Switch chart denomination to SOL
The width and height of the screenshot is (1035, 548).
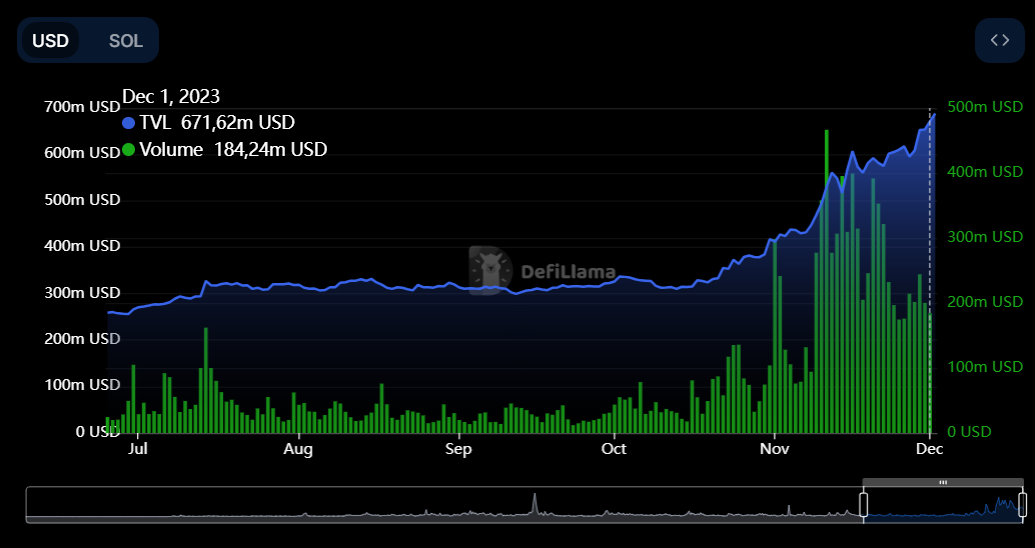(x=126, y=41)
